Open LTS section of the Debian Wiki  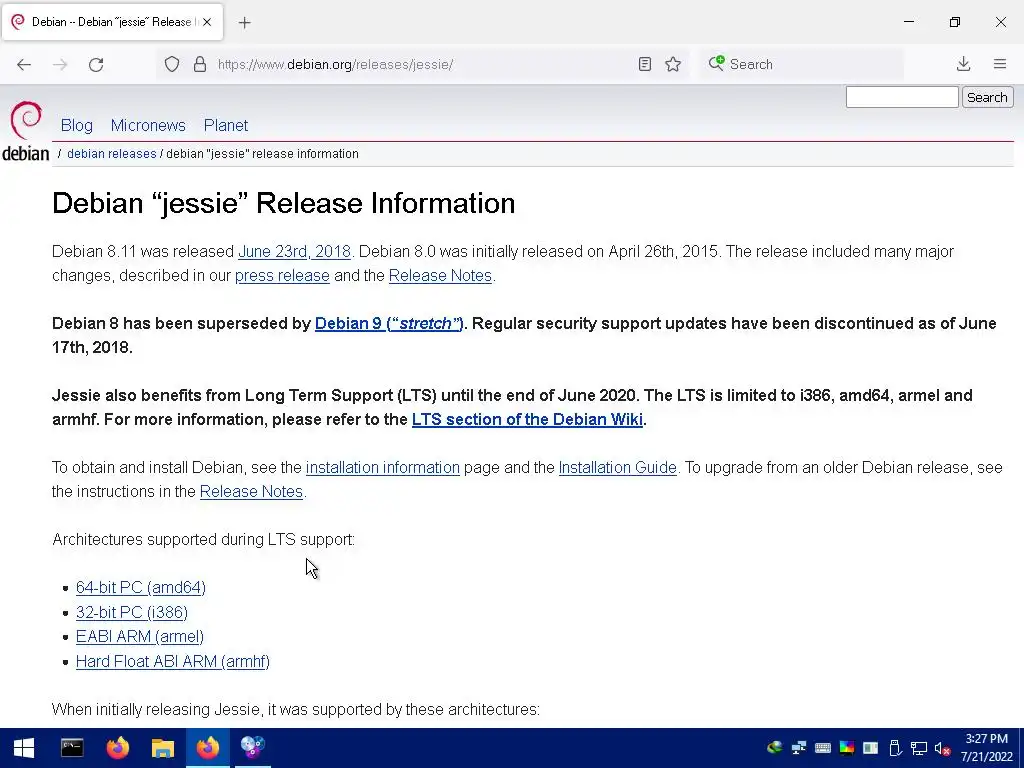click(527, 420)
